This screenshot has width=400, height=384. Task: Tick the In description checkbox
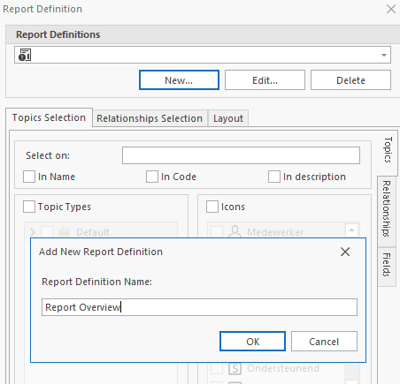point(274,177)
